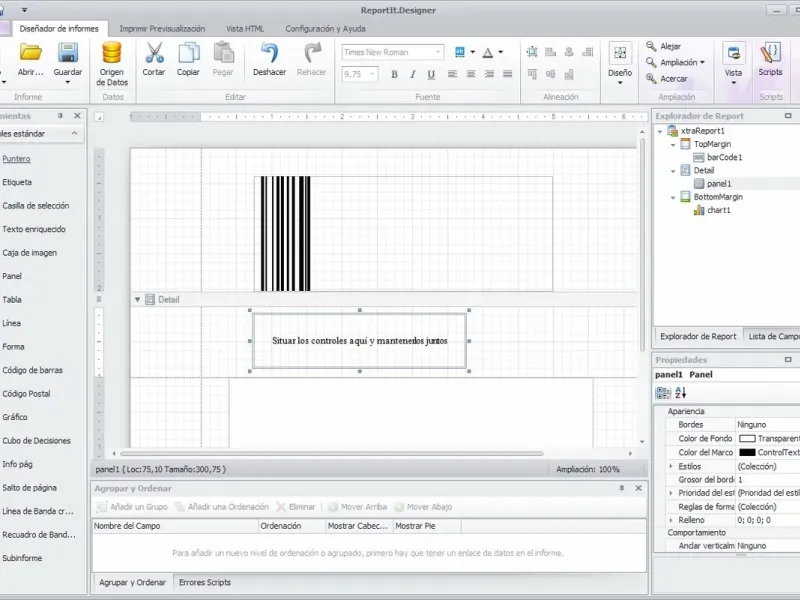Switch to the Vista HTML tab
Screen dimensions: 800x600
244,29
